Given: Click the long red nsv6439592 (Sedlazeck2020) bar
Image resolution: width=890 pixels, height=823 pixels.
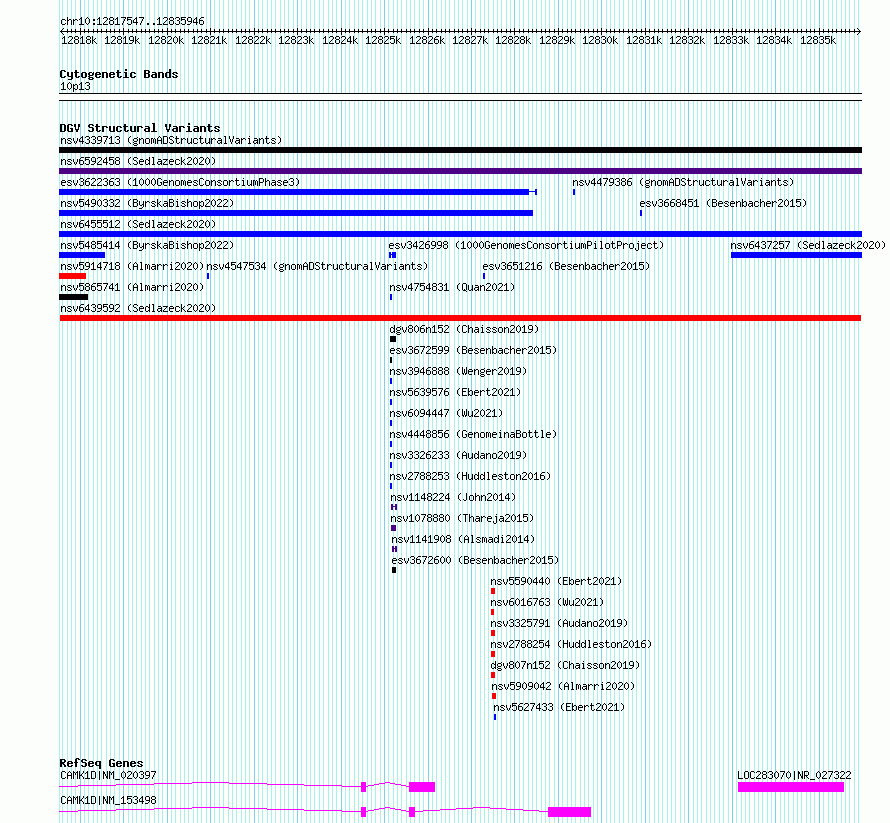Looking at the screenshot, I should point(460,318).
